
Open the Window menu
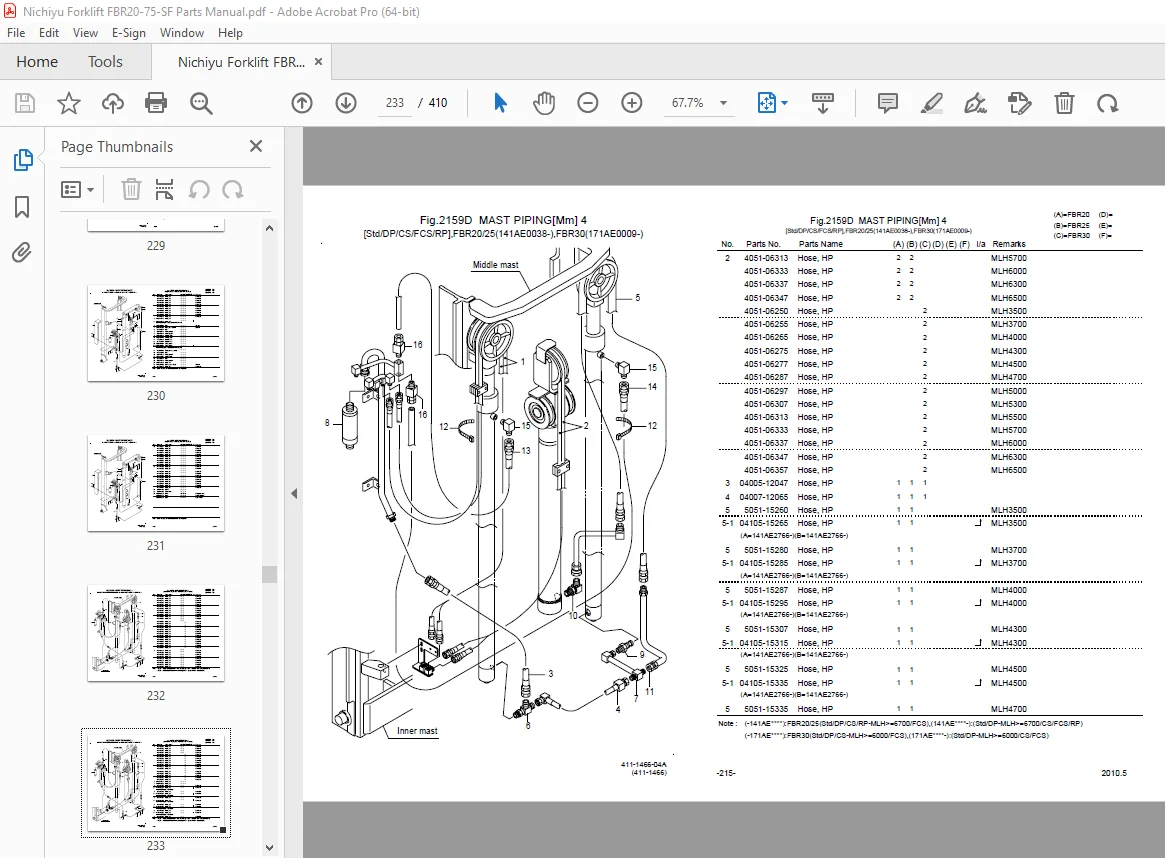click(x=182, y=33)
